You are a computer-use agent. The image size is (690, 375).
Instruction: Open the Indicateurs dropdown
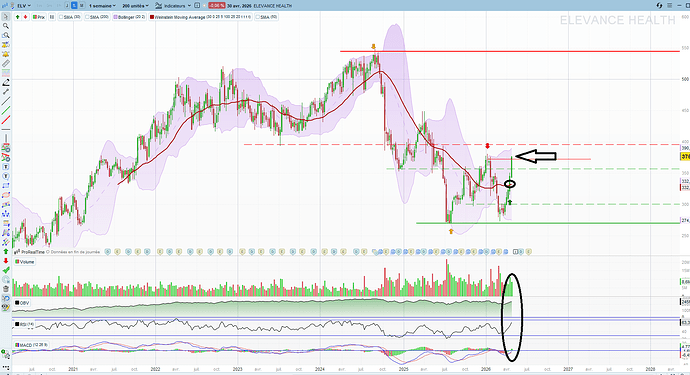click(173, 6)
